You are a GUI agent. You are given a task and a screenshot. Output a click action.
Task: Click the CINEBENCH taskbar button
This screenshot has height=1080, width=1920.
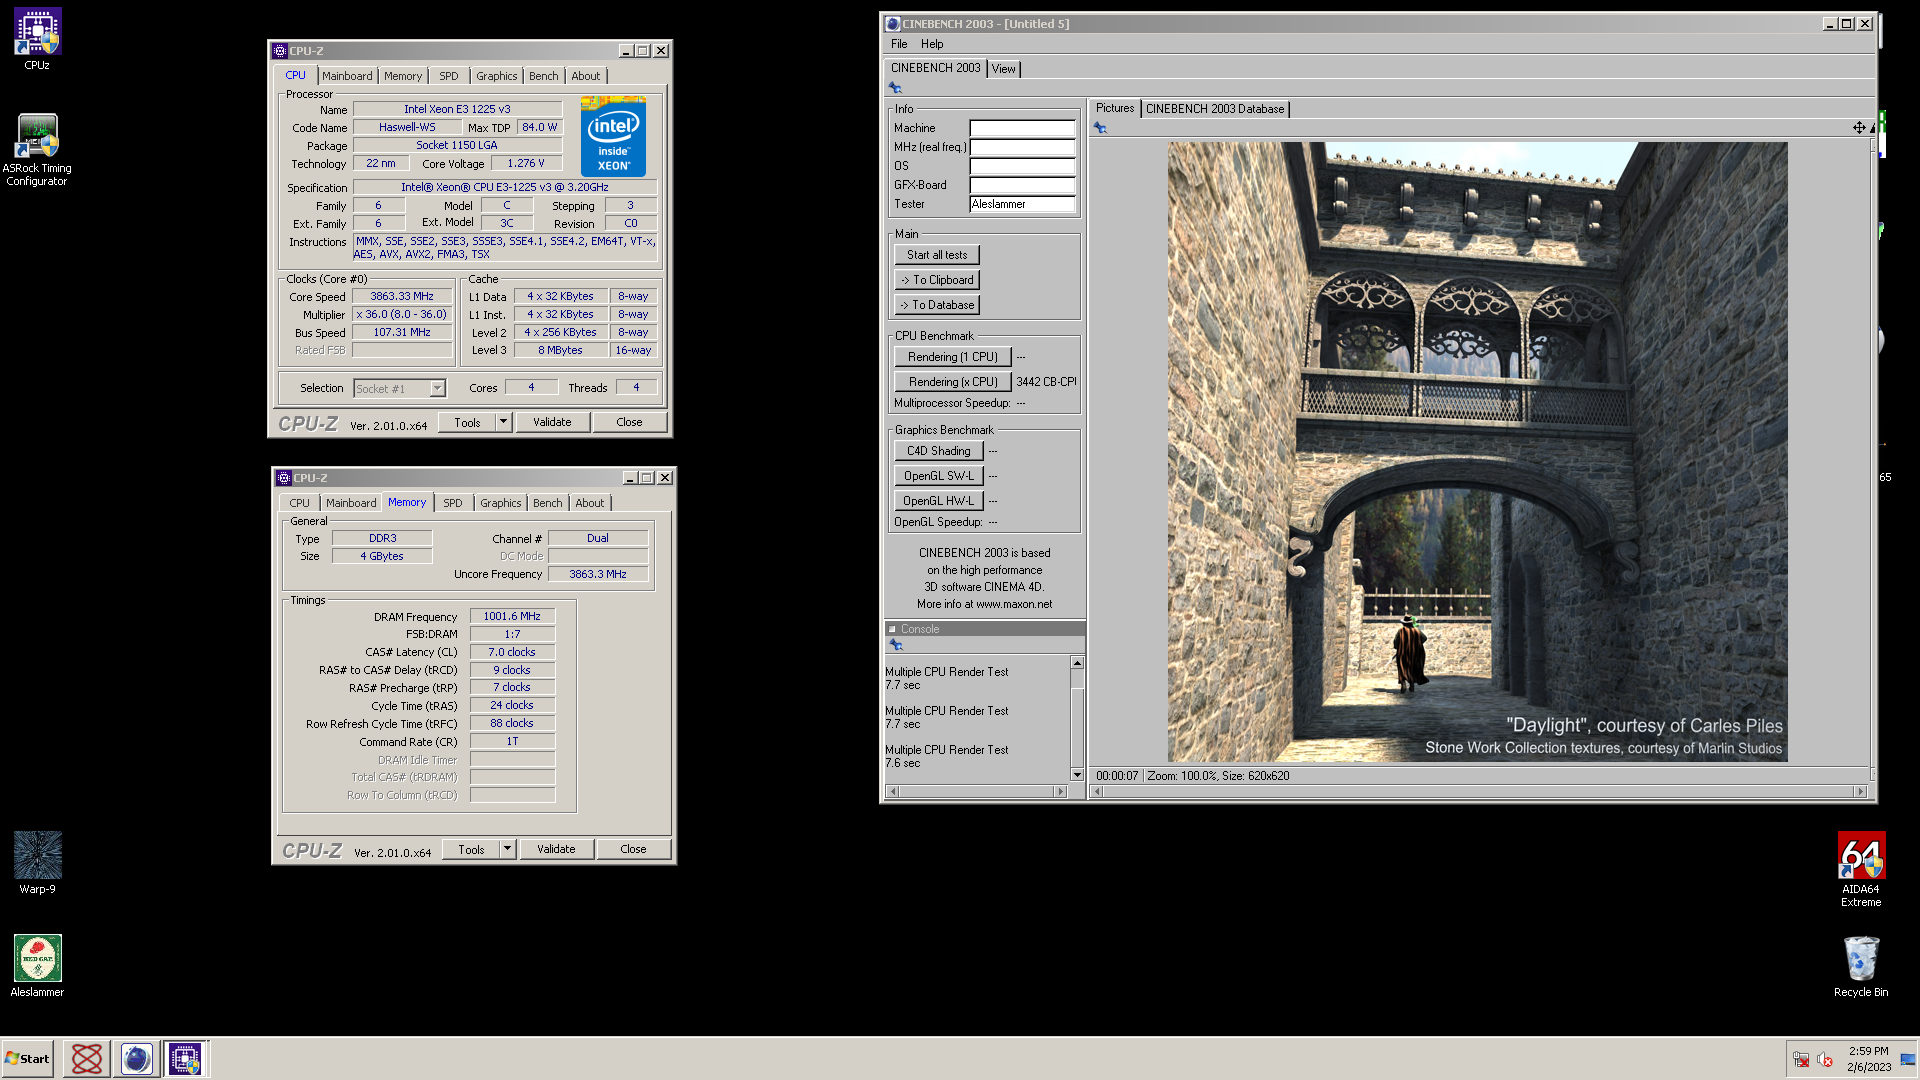136,1058
